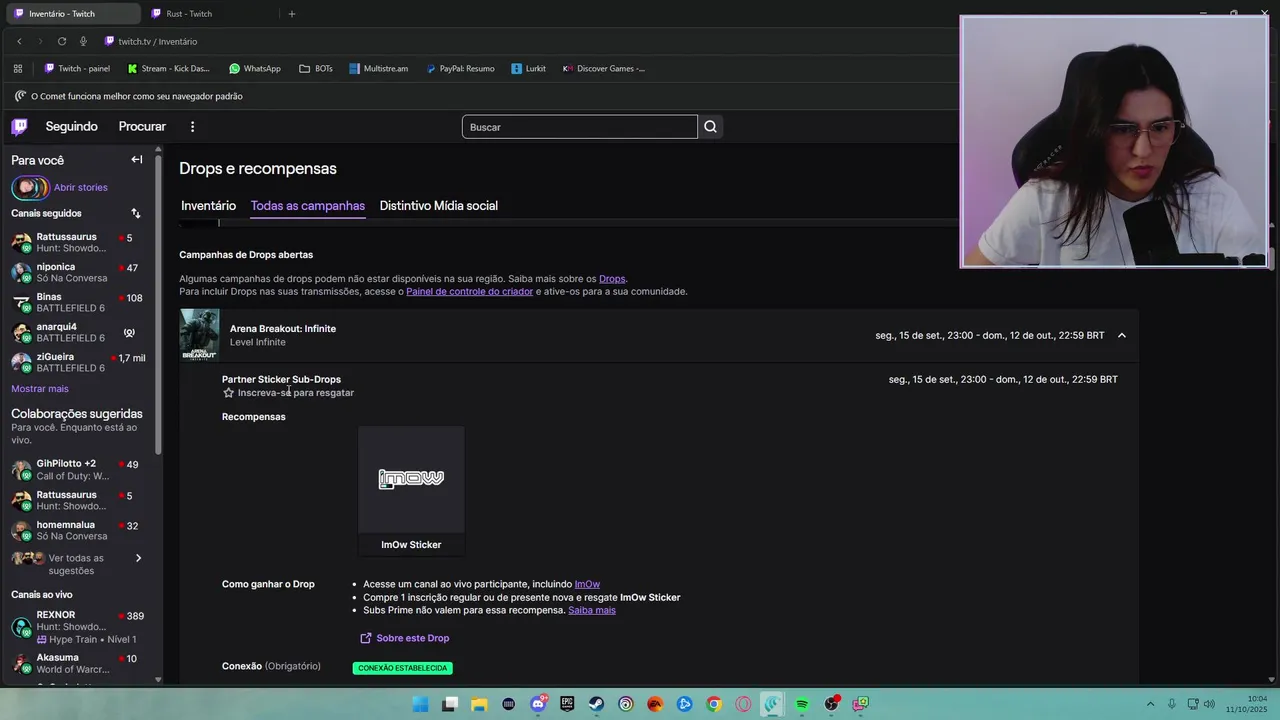Select the Inventário - Twitch browser tab
1280x720 pixels.
click(73, 14)
